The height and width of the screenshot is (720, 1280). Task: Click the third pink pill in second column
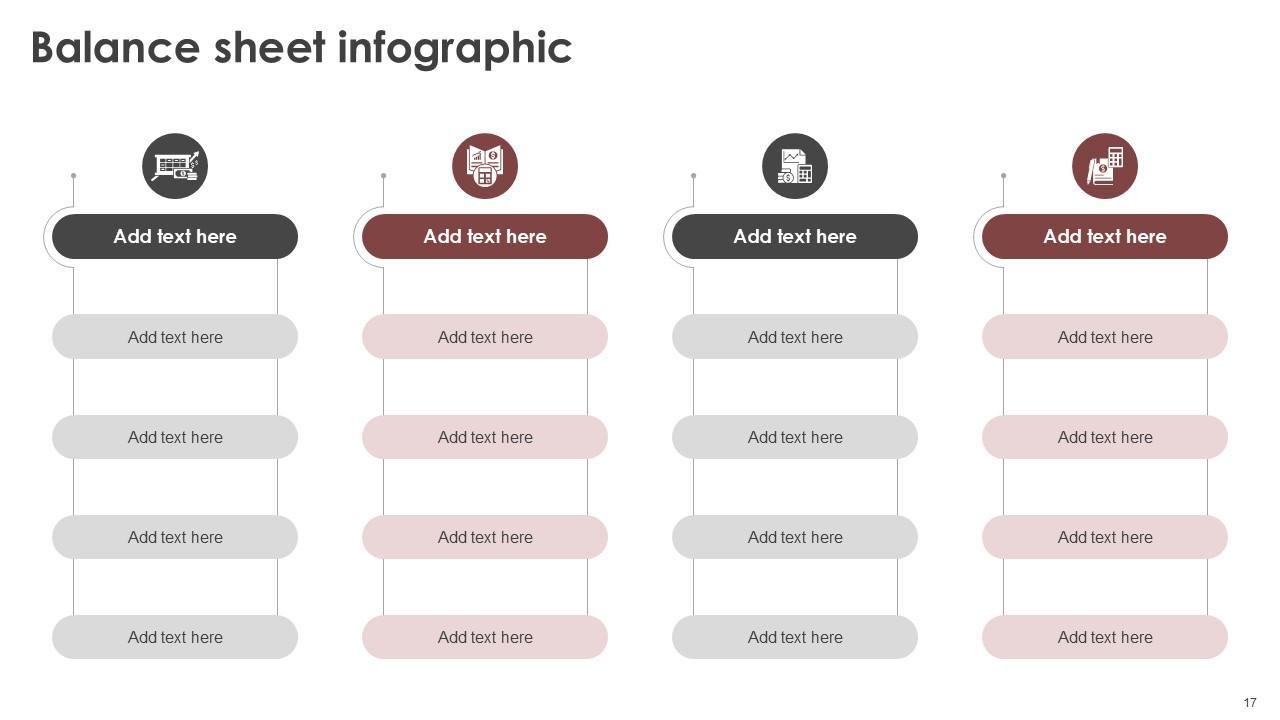(485, 537)
